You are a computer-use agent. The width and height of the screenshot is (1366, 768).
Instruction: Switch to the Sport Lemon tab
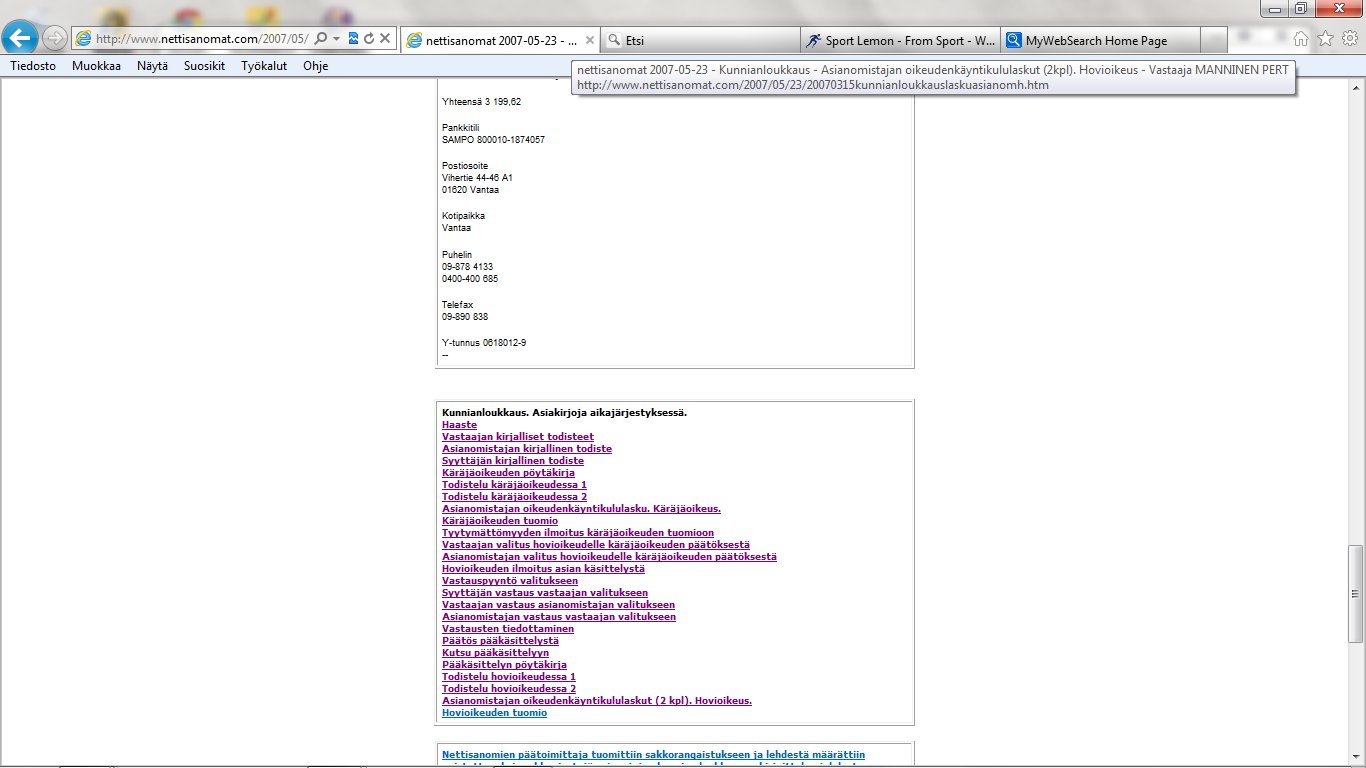(x=900, y=41)
